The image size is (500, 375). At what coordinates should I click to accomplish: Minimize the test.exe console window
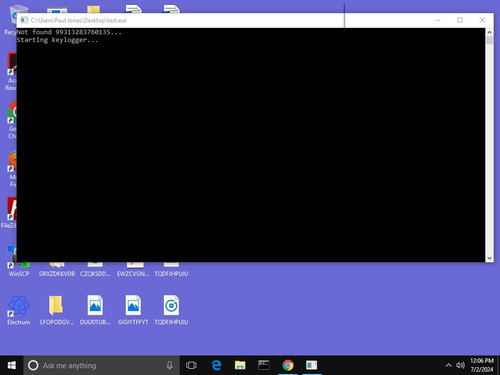(x=438, y=20)
